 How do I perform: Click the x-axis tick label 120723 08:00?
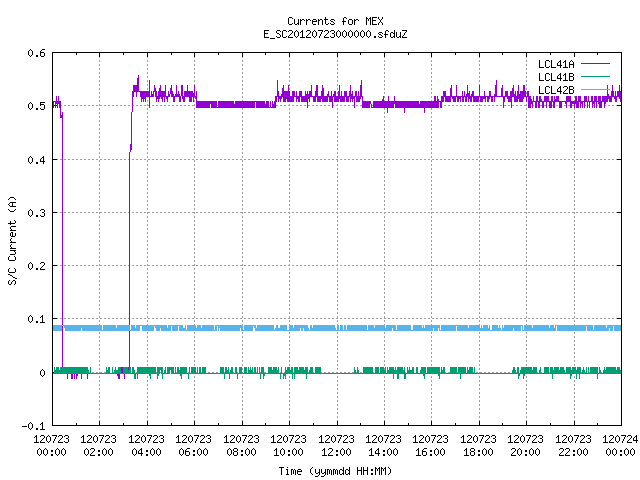coord(241,446)
